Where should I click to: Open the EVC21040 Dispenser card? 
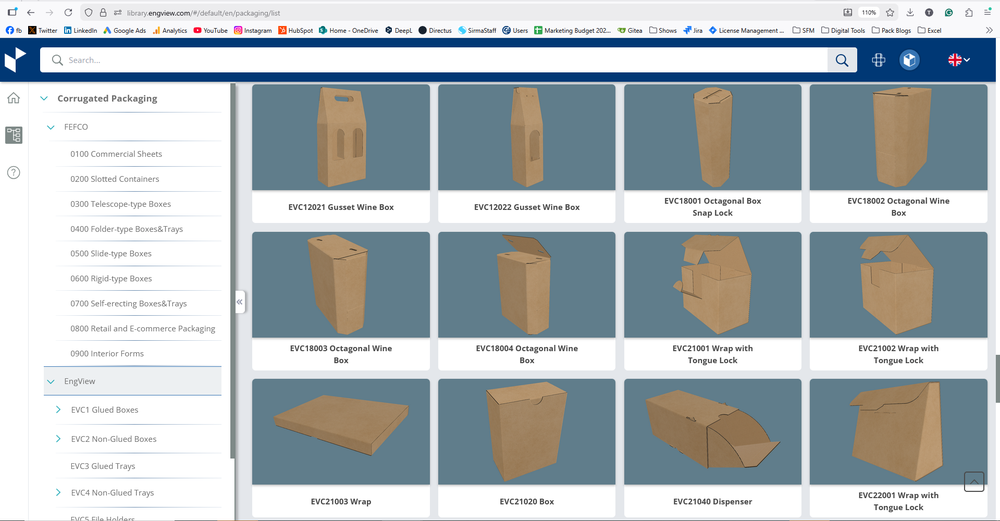click(712, 448)
